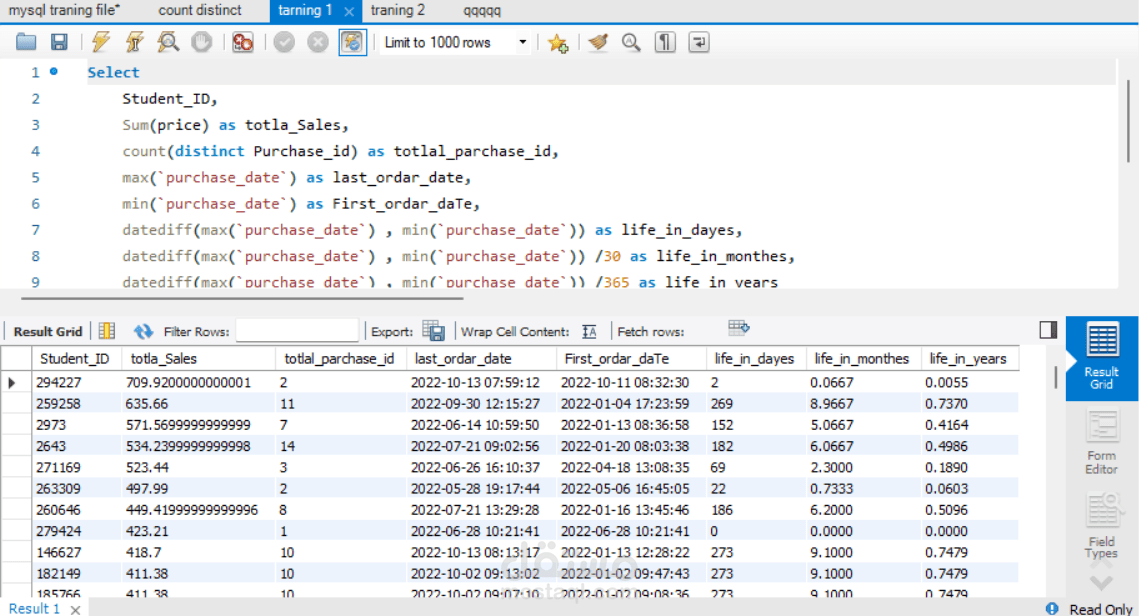Select the Result 1 tab

(x=34, y=609)
